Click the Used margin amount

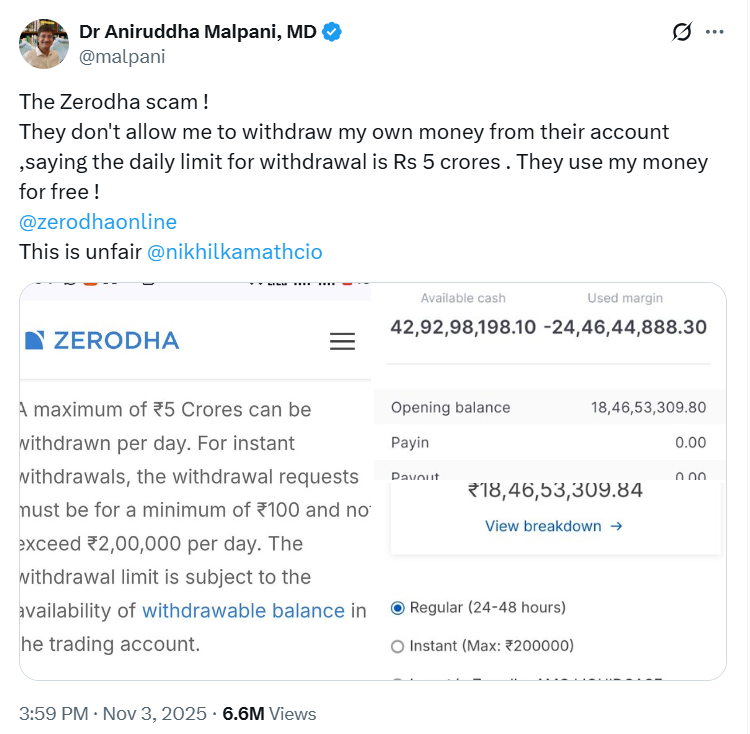coord(625,327)
